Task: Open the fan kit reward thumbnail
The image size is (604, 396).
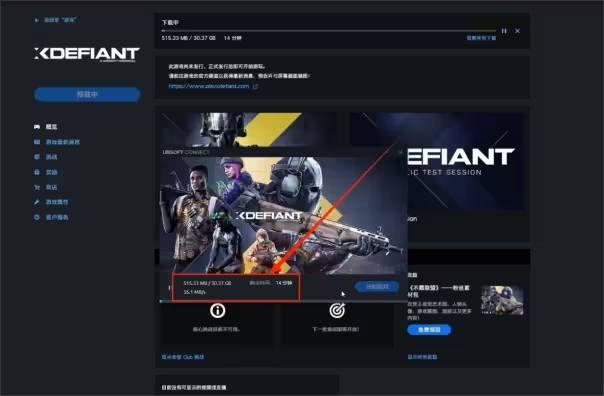Action: [502, 300]
